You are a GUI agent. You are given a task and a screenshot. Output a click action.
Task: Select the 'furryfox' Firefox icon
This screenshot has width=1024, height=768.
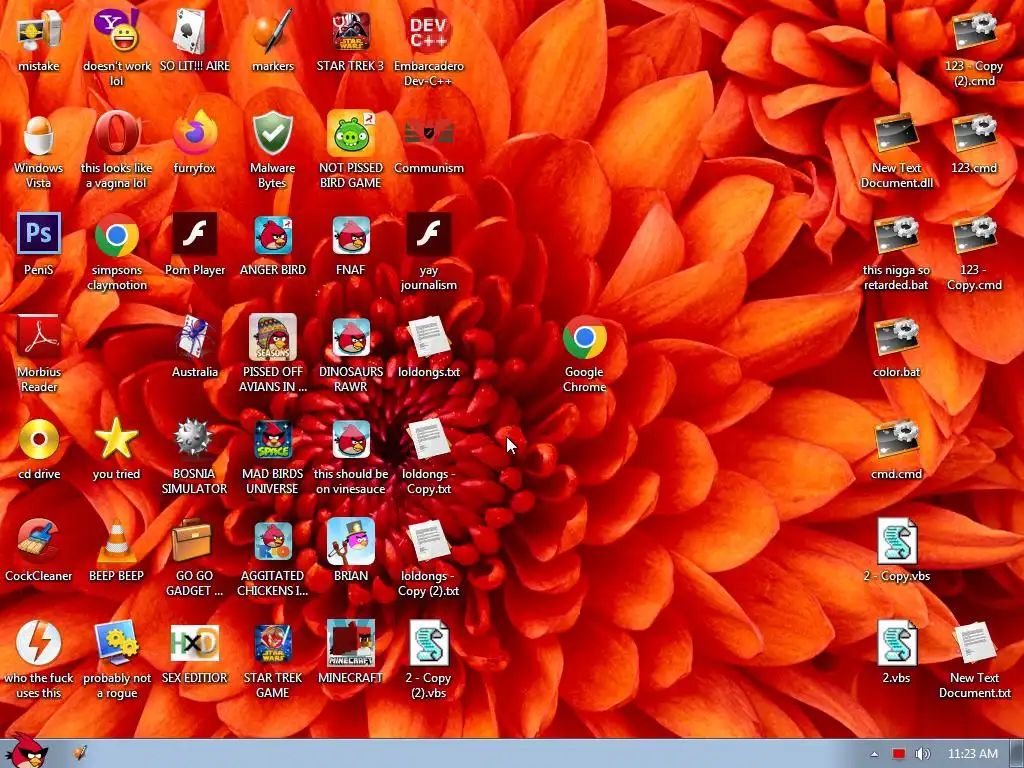click(x=195, y=133)
